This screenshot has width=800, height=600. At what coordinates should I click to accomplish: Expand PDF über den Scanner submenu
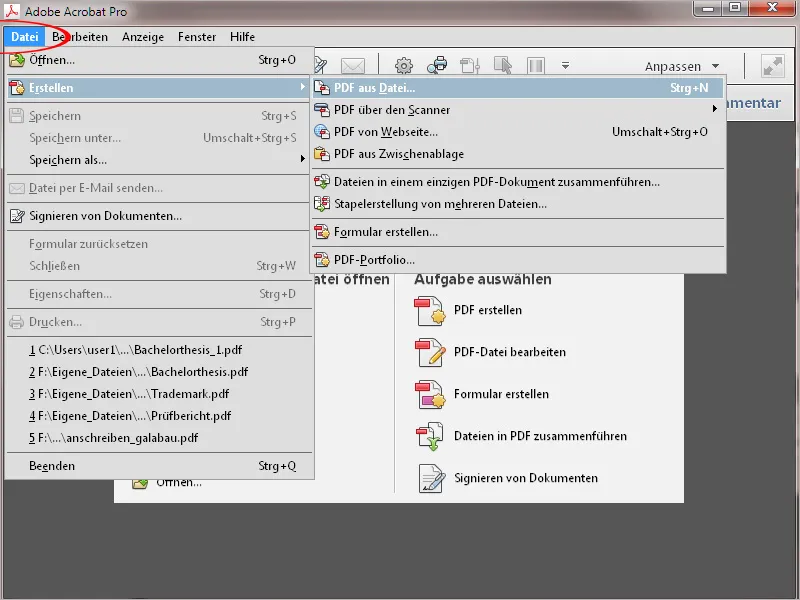pos(518,110)
